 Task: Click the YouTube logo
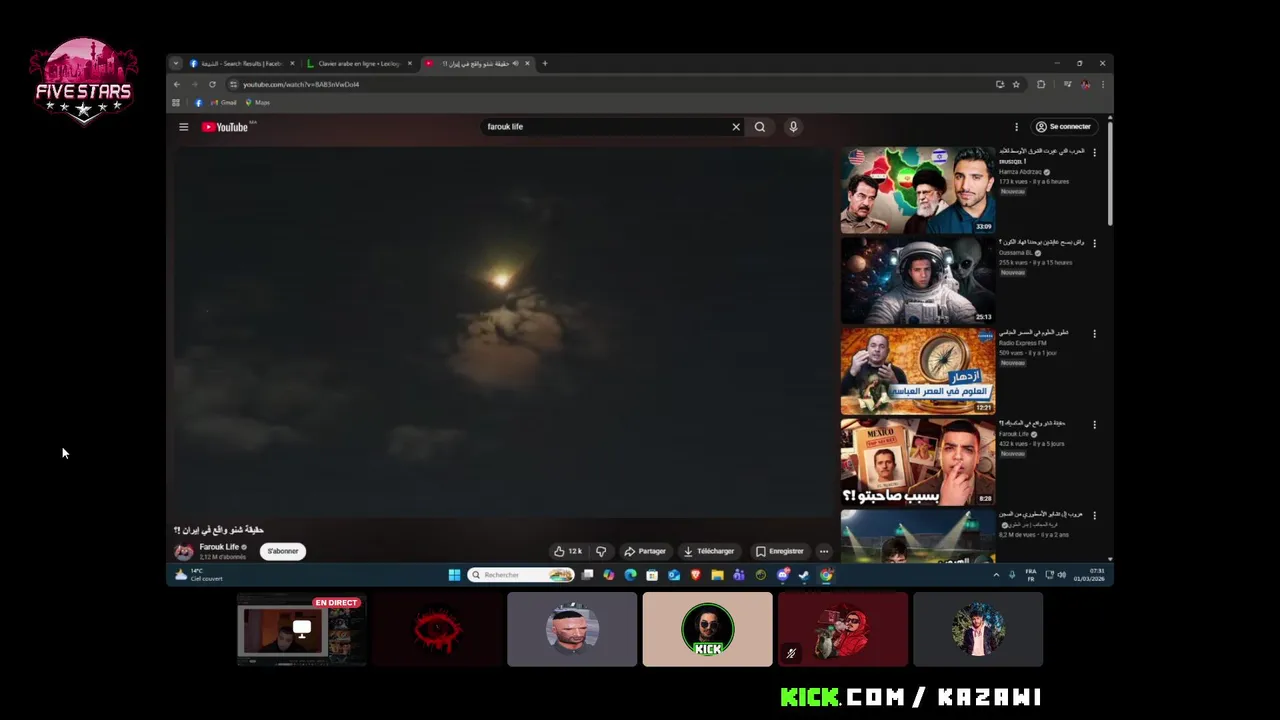click(x=225, y=127)
